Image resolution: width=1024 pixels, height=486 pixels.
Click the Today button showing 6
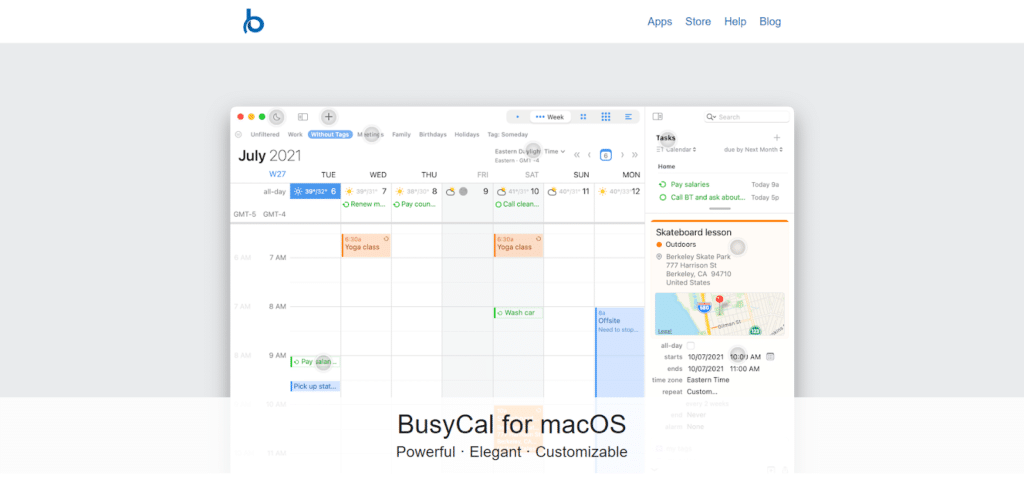coord(605,155)
